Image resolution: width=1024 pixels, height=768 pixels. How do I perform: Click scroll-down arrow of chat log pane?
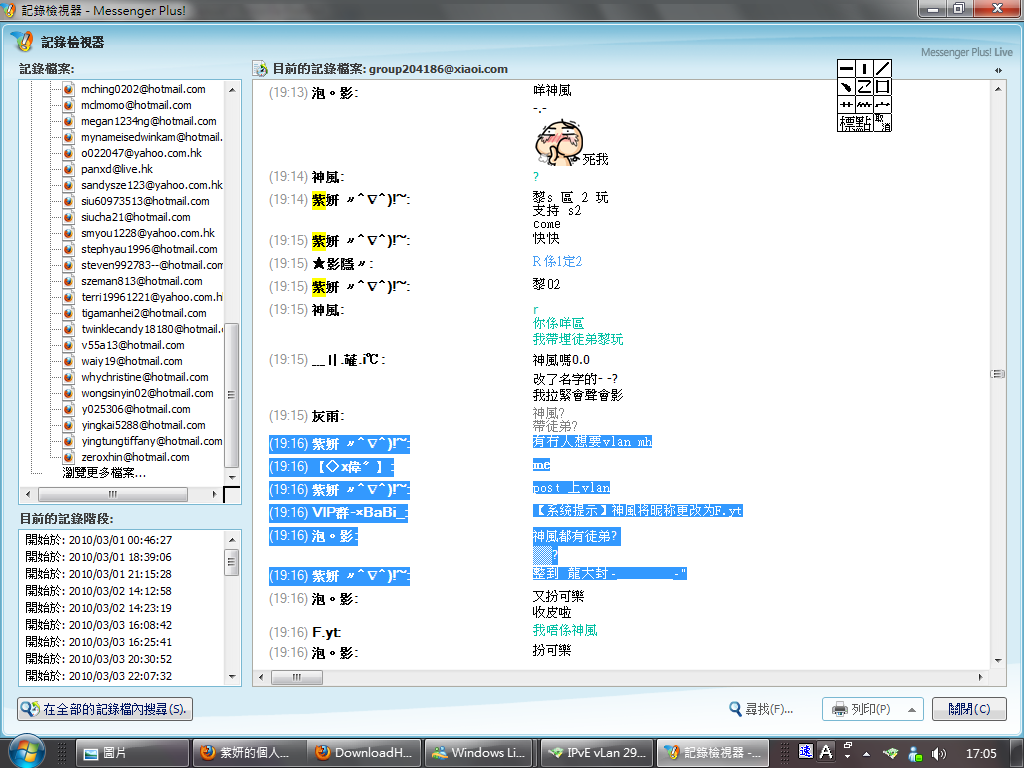coord(998,661)
